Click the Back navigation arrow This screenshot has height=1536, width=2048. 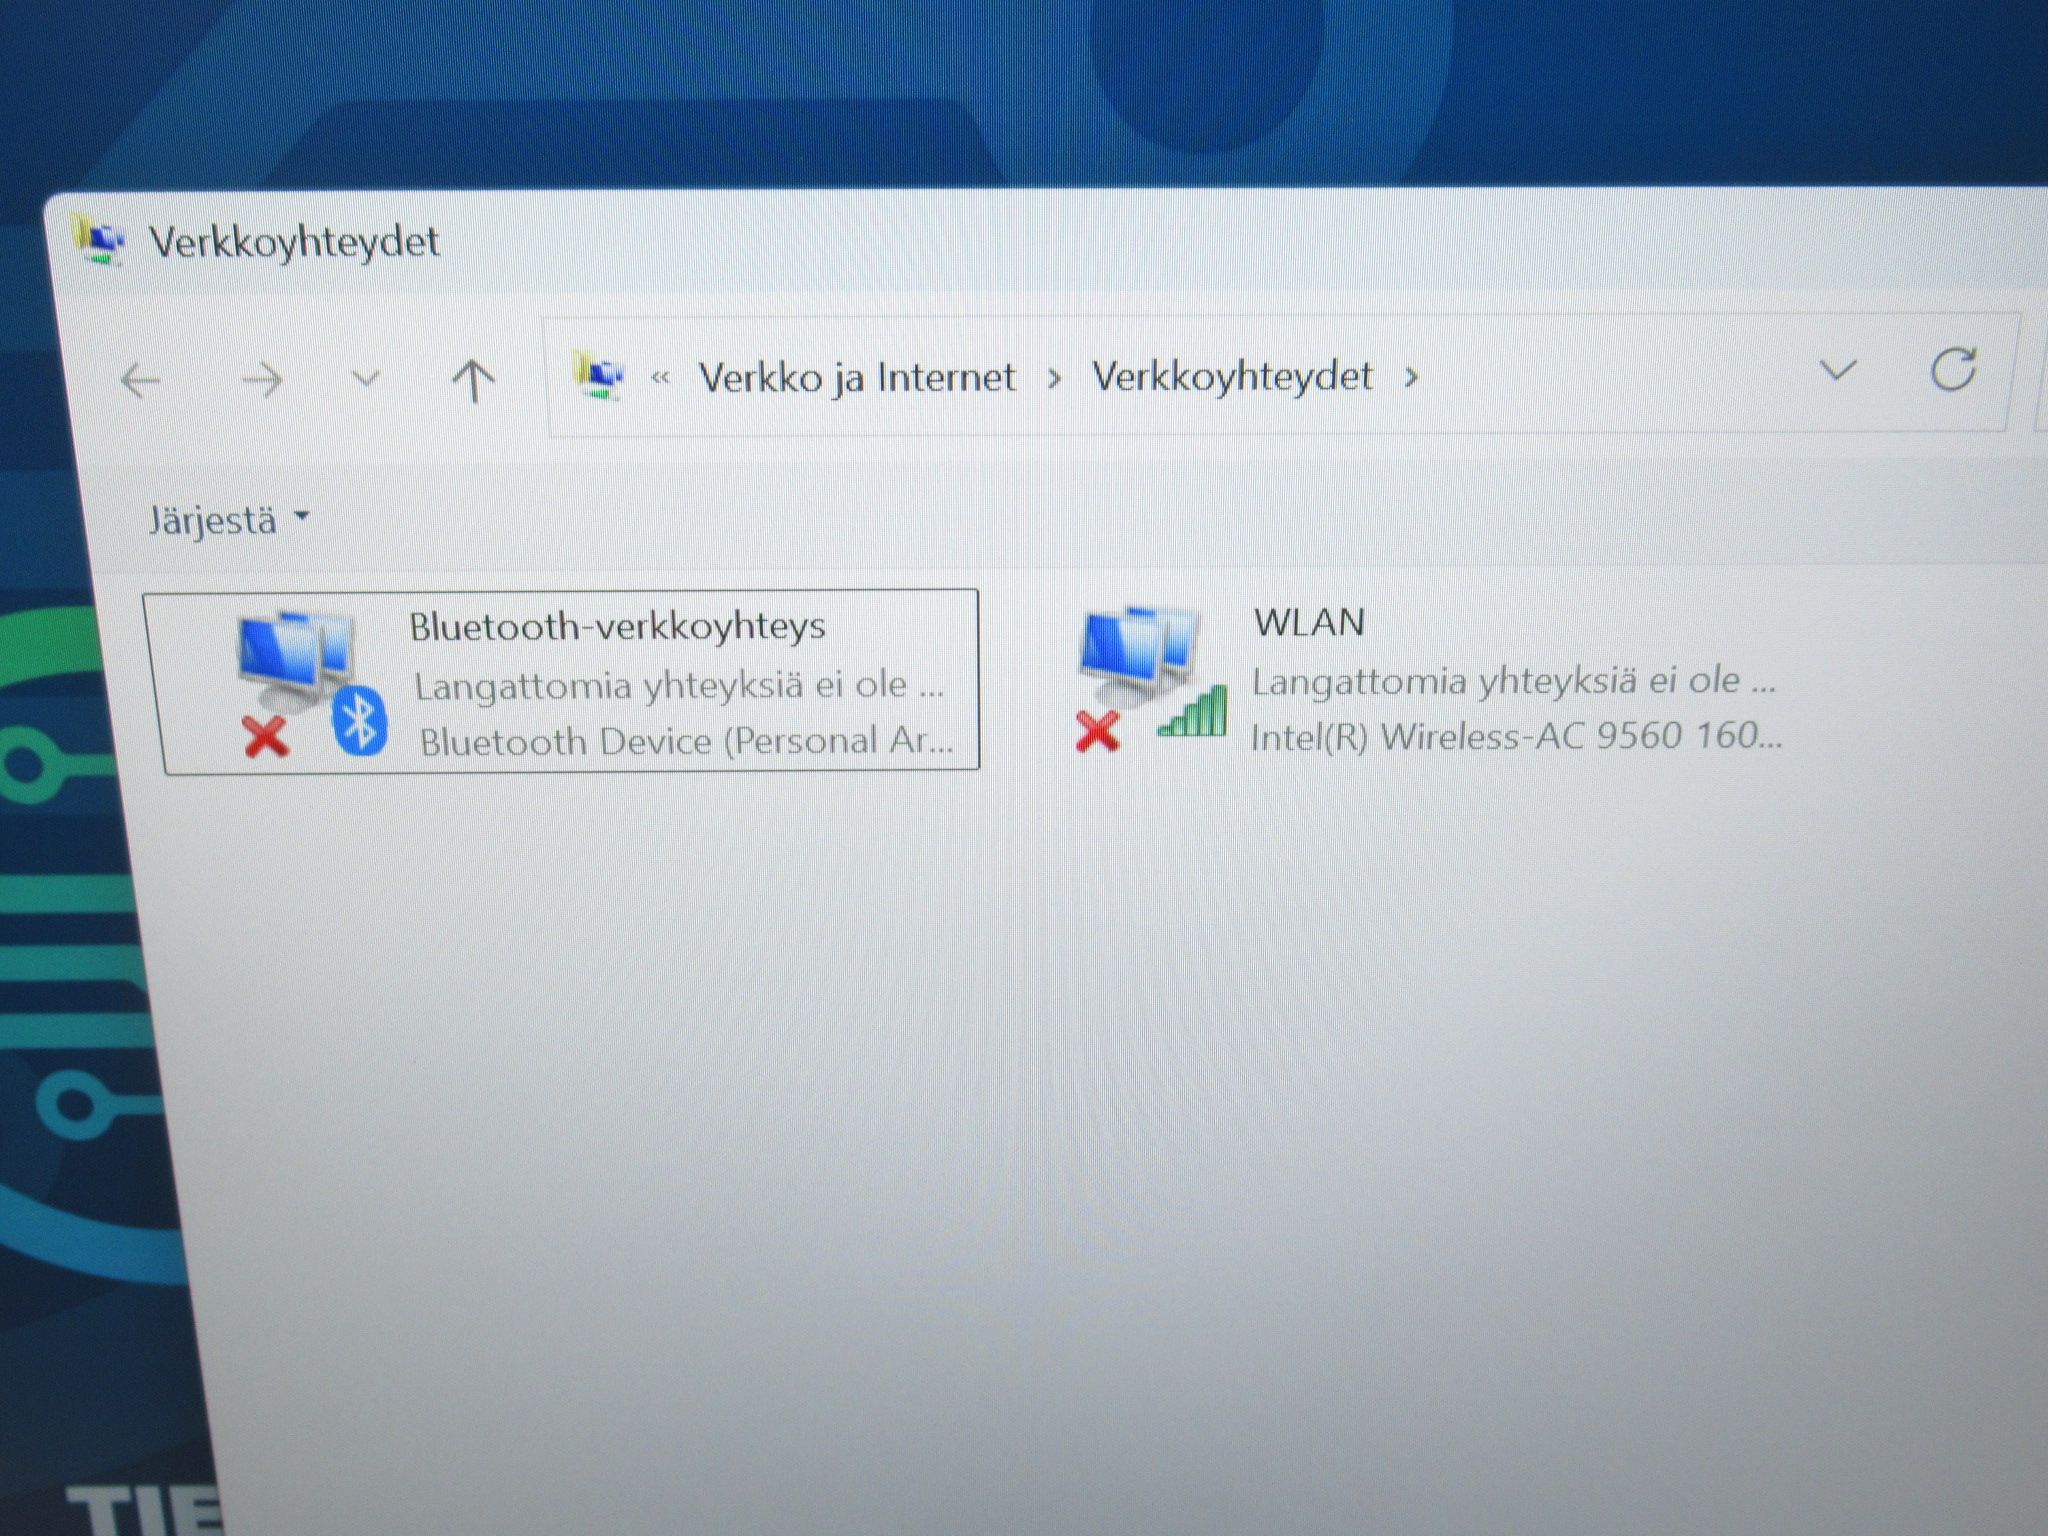[141, 381]
